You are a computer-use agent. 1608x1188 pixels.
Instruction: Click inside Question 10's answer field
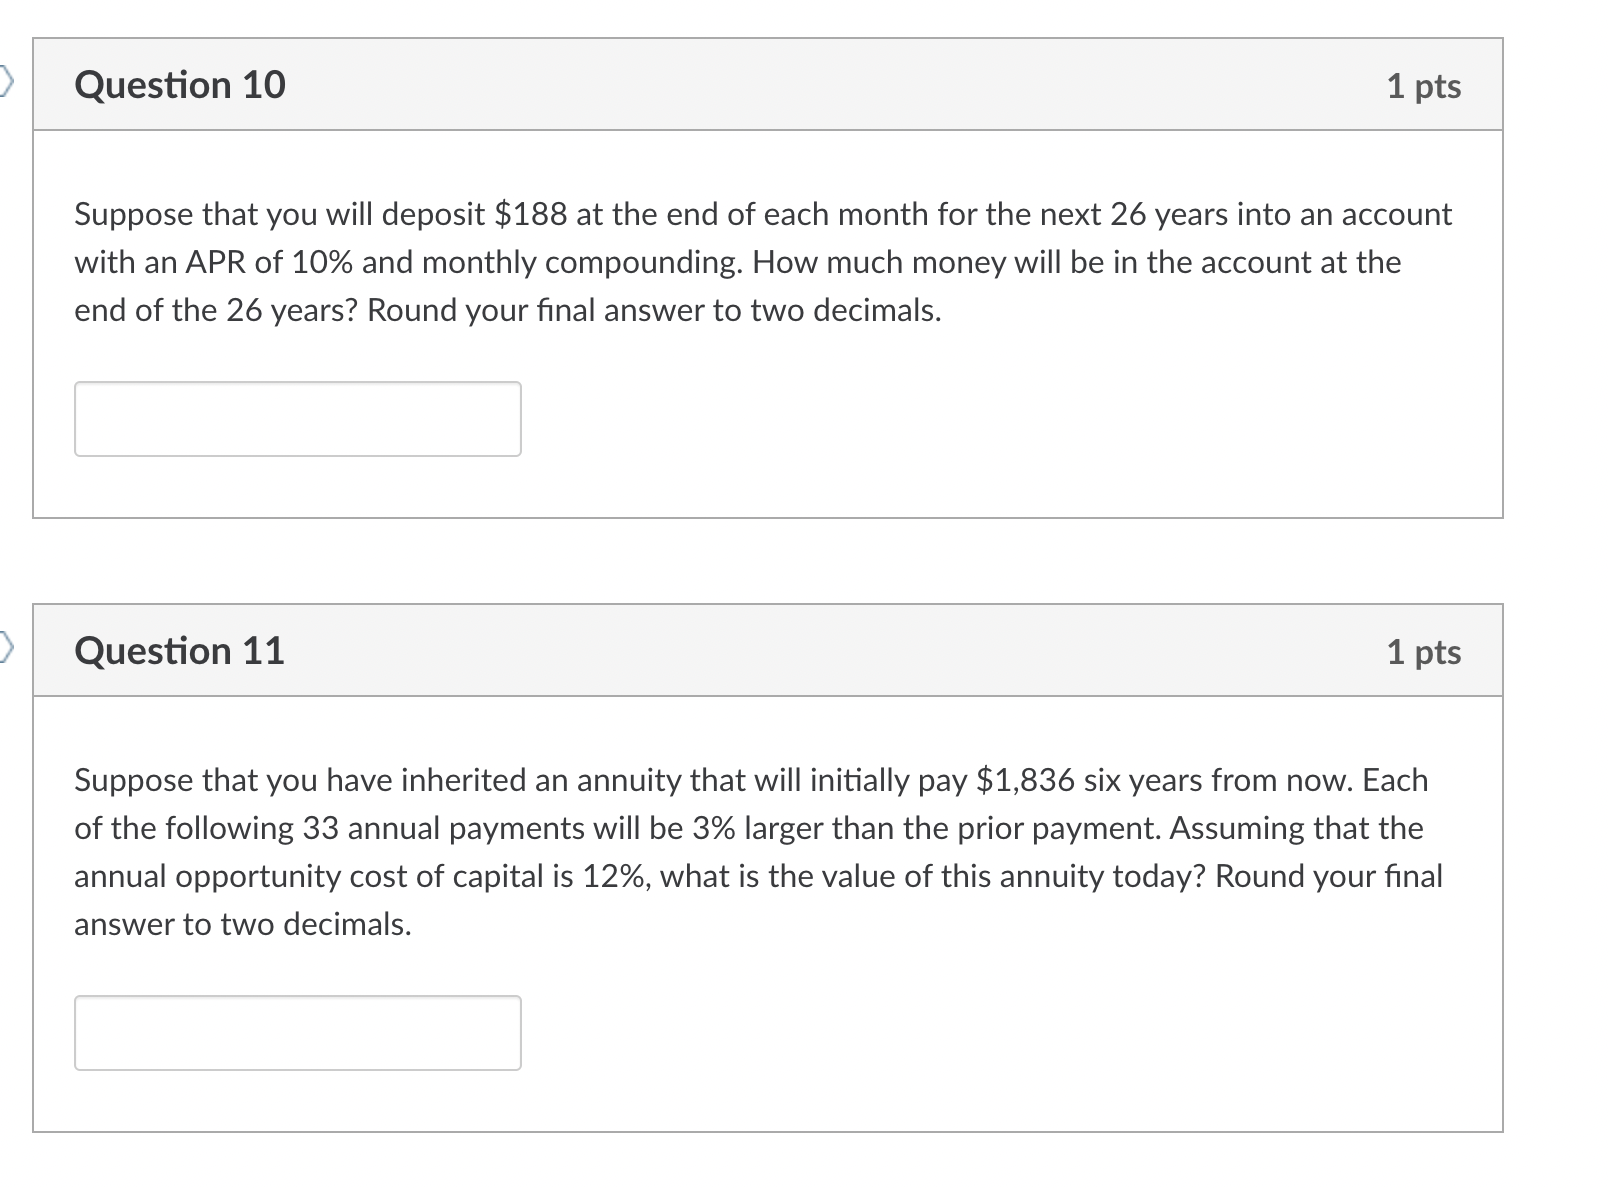297,418
